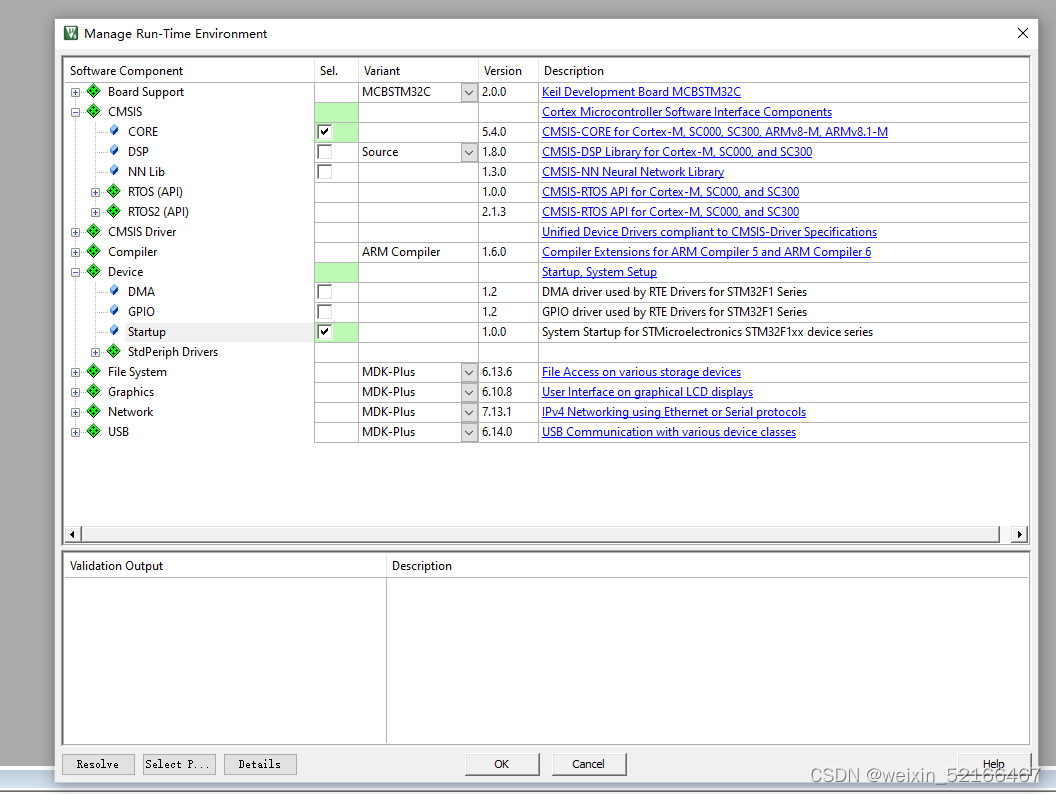Screen dimensions: 1056x794
Task: Click the RTOS2 (API) green diamond icon
Action: coord(114,211)
